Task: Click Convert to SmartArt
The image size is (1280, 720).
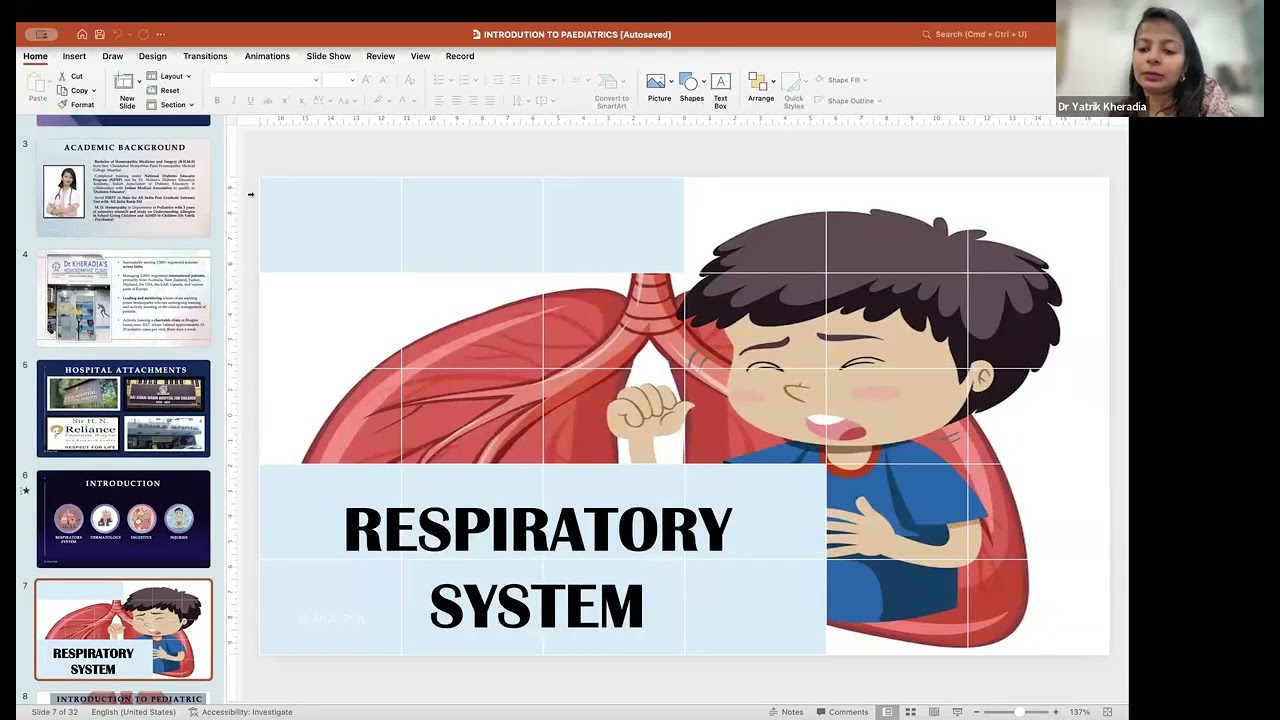Action: (612, 90)
